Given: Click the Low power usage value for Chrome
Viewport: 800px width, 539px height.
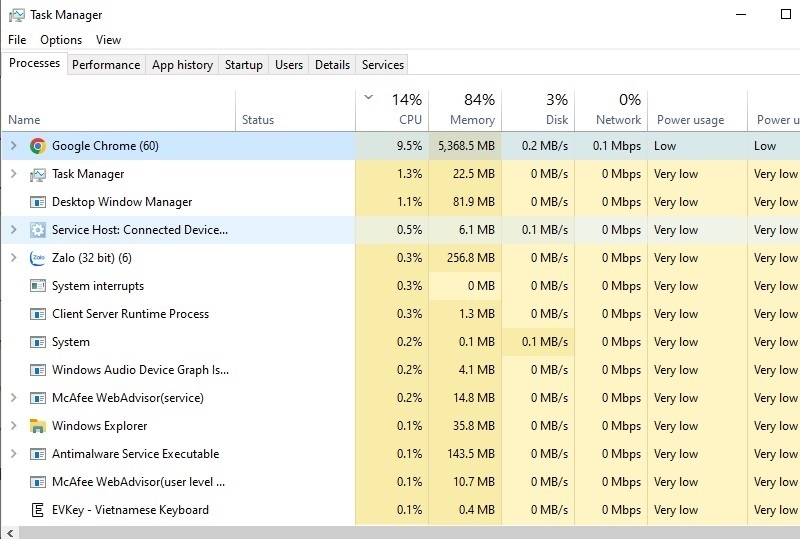Looking at the screenshot, I should [x=665, y=146].
